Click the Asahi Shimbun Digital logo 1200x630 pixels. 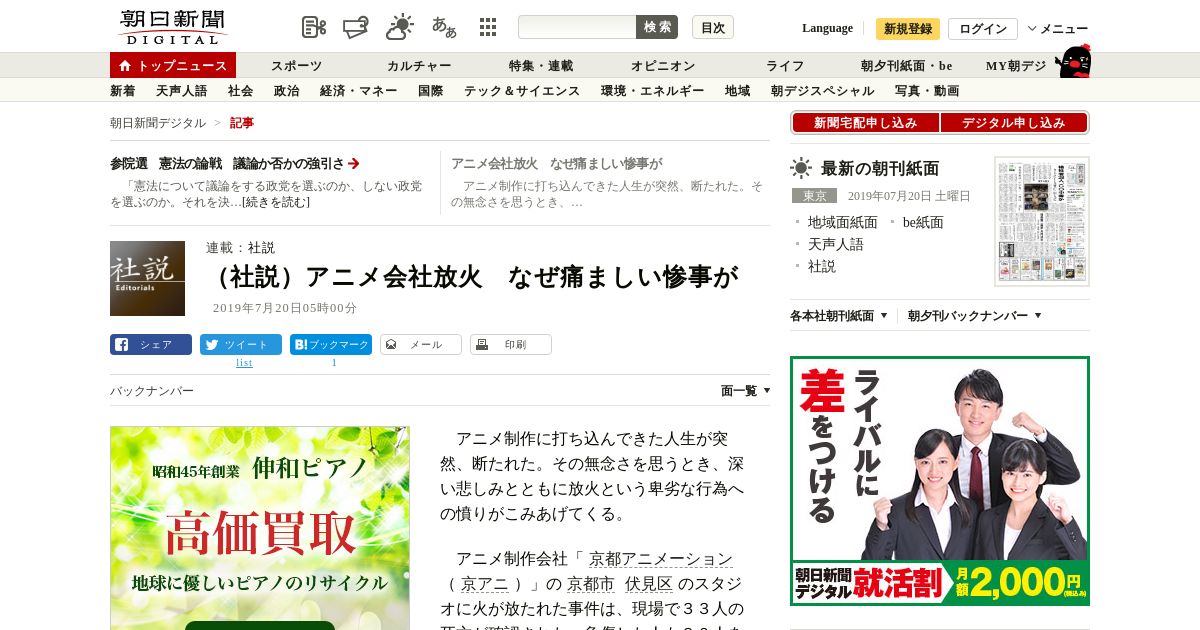pyautogui.click(x=172, y=27)
